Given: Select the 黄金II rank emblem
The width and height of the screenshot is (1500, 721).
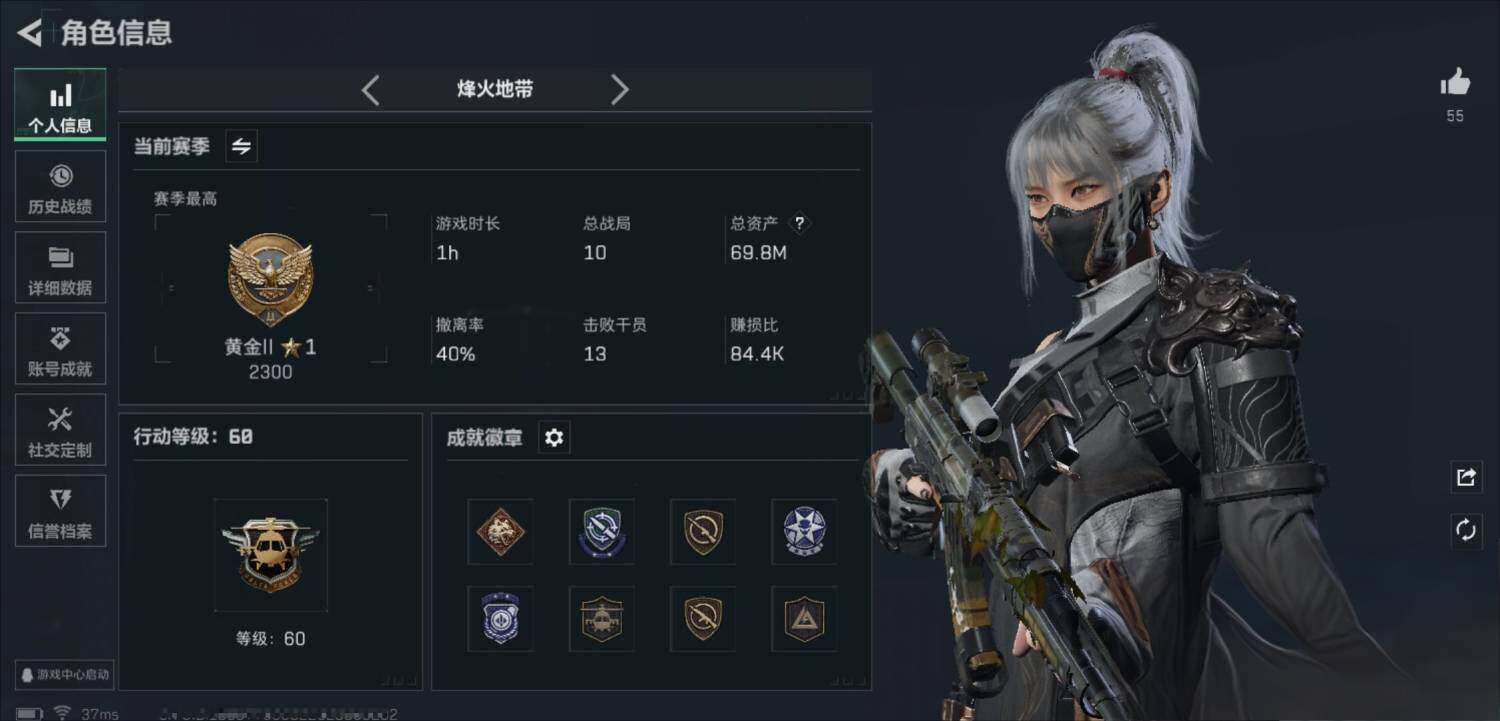Looking at the screenshot, I should pos(270,281).
